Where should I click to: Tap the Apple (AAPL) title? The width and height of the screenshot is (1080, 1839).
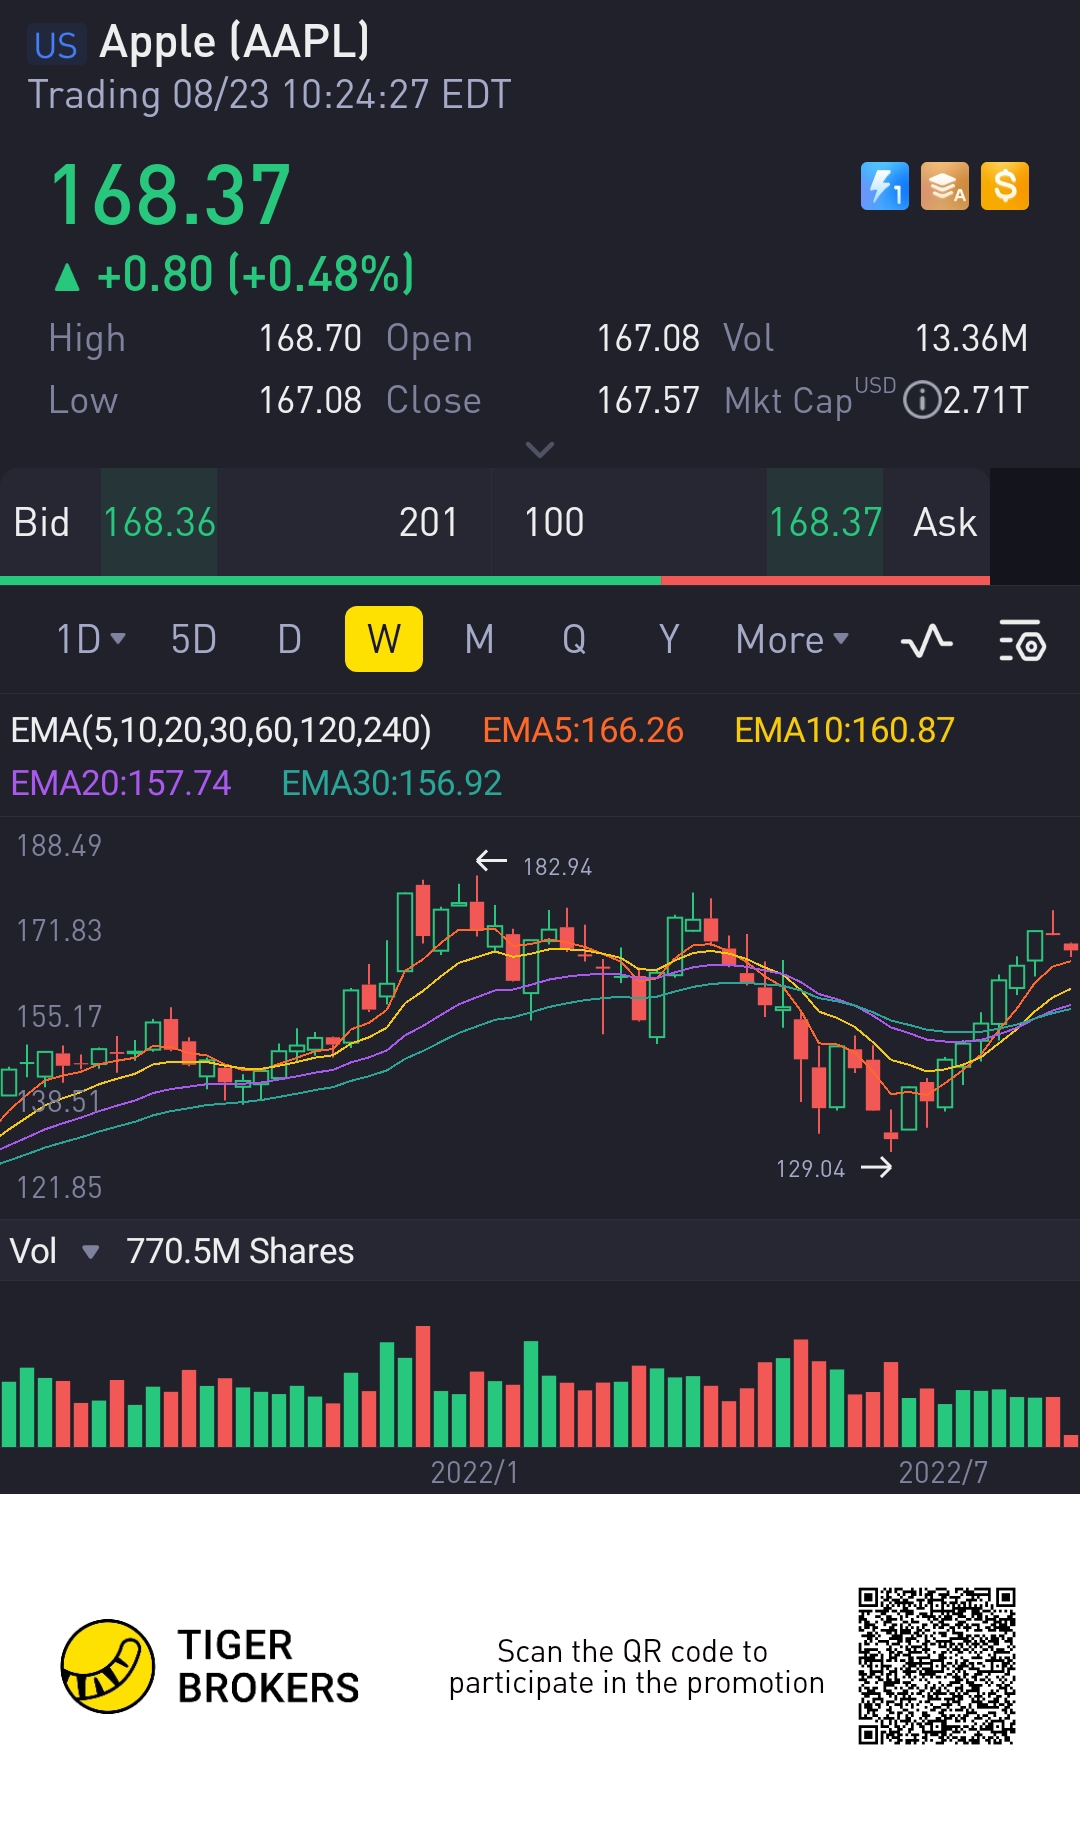pyautogui.click(x=235, y=42)
